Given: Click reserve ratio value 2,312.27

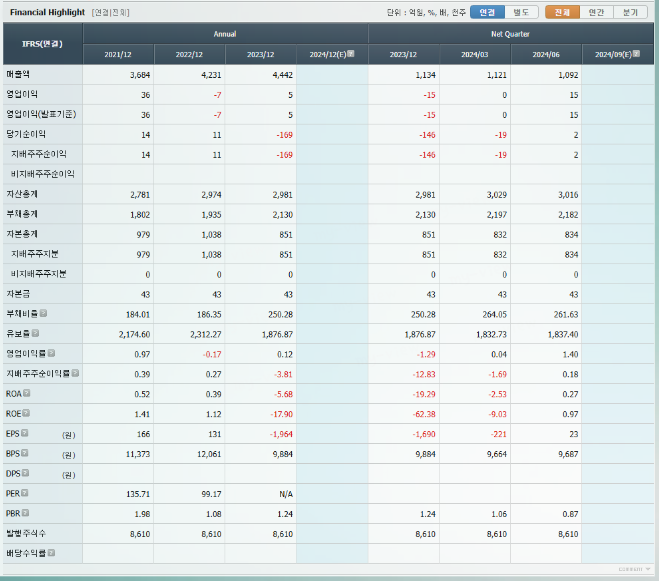Looking at the screenshot, I should [206, 335].
